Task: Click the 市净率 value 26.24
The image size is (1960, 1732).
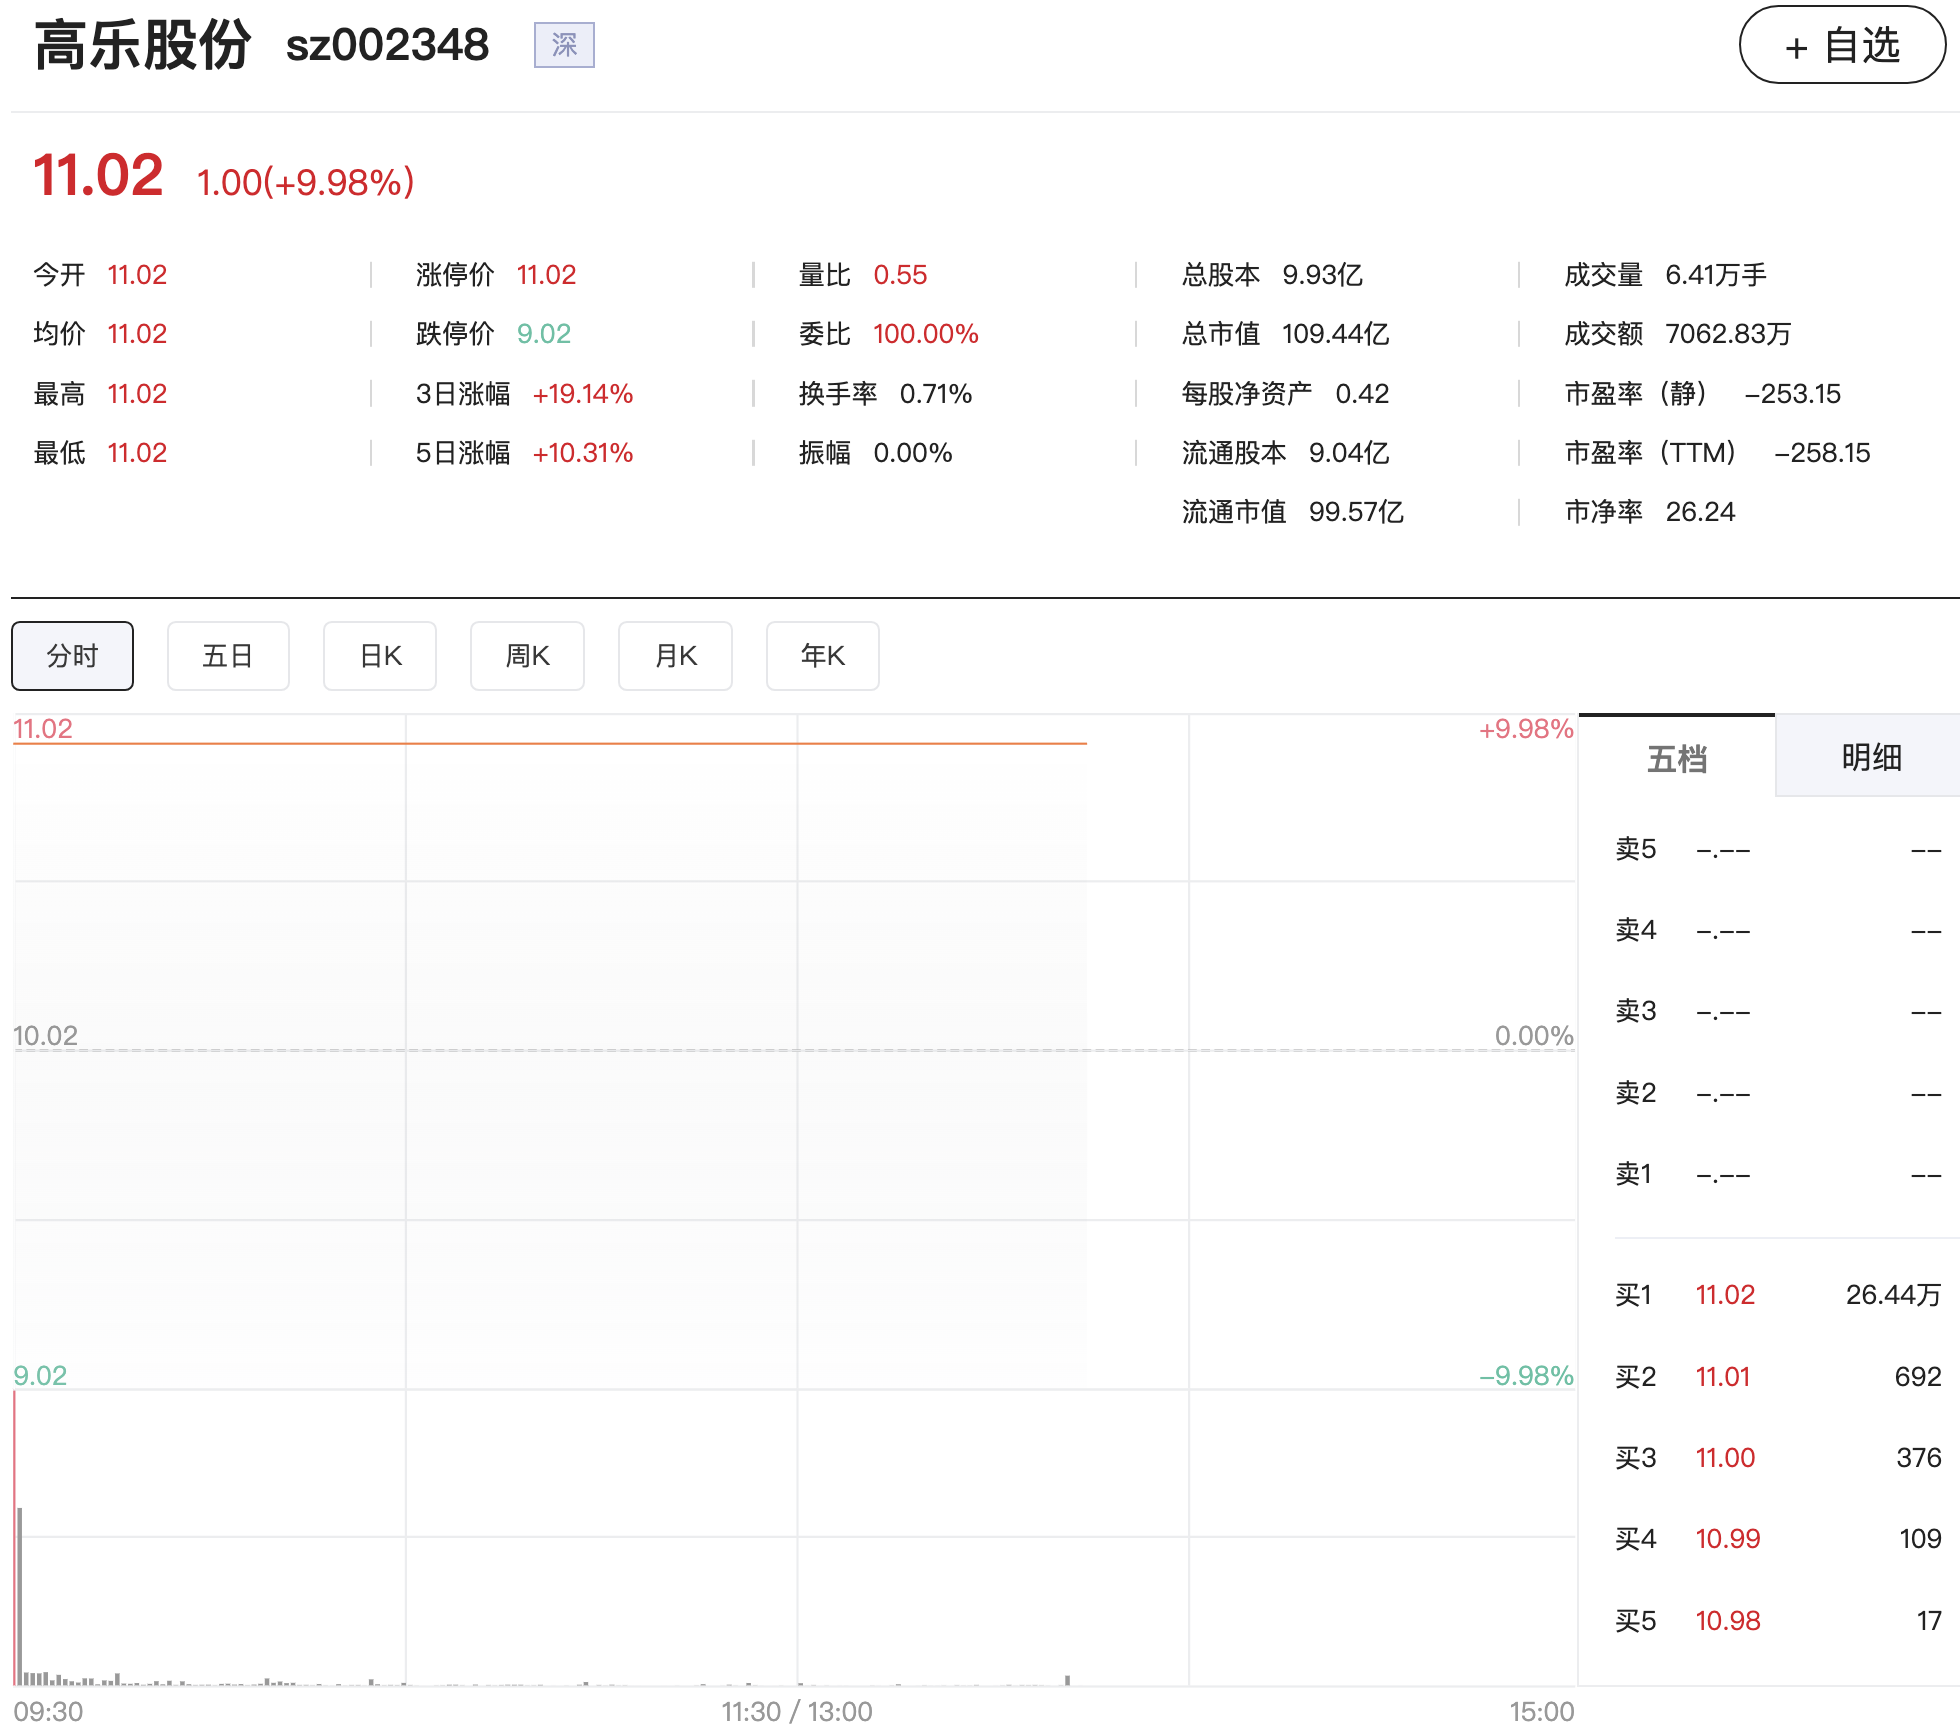Action: (x=1700, y=512)
